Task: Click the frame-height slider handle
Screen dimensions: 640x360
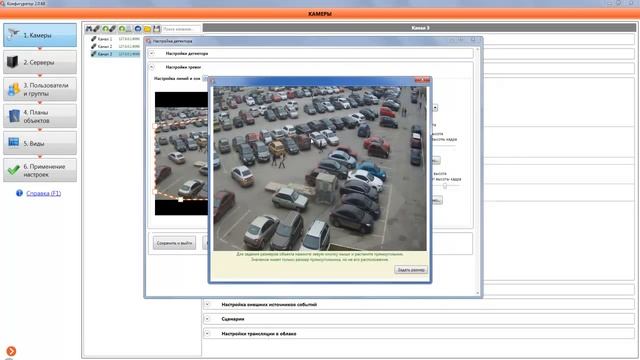Action: (445, 186)
